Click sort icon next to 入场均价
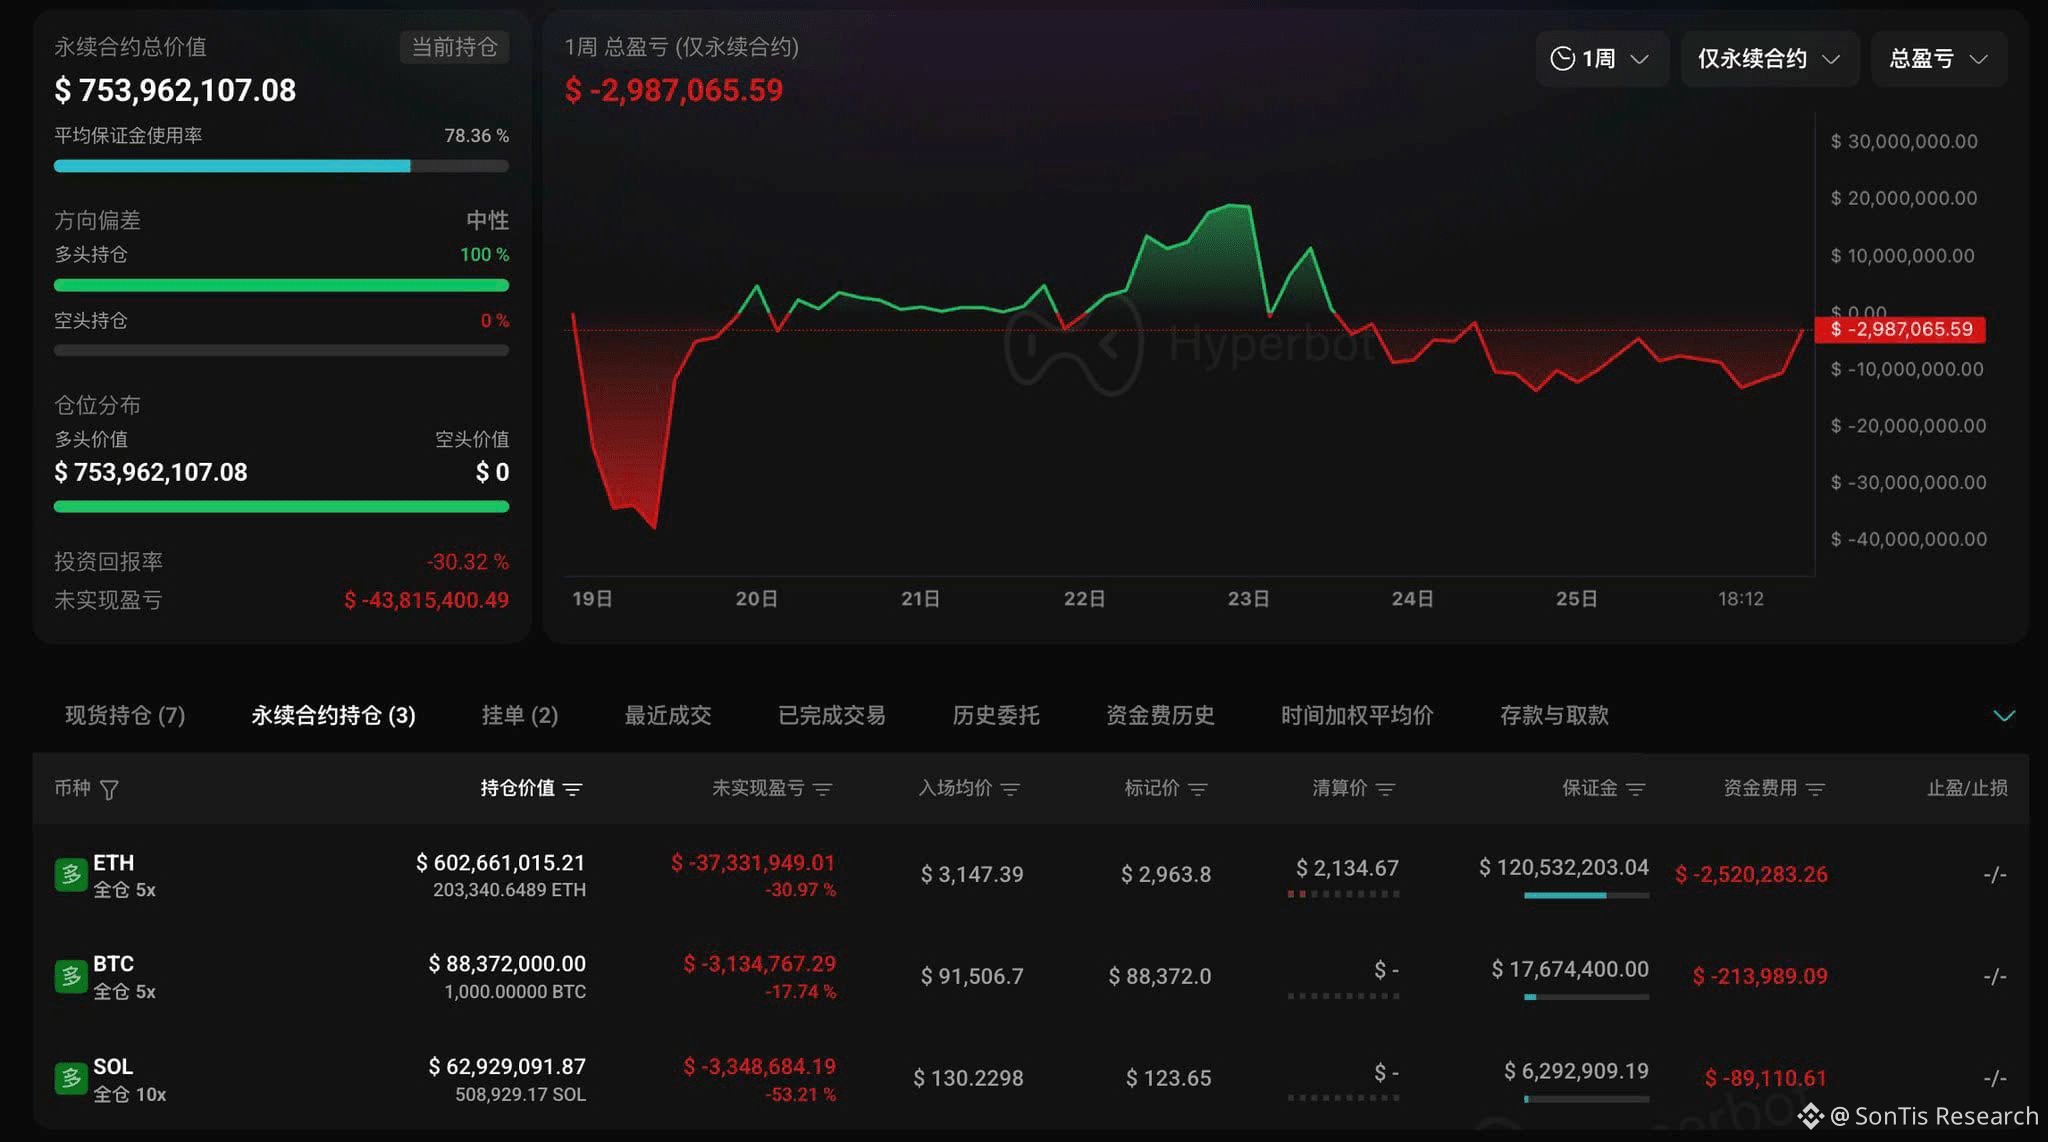The image size is (2048, 1142). [x=1011, y=790]
